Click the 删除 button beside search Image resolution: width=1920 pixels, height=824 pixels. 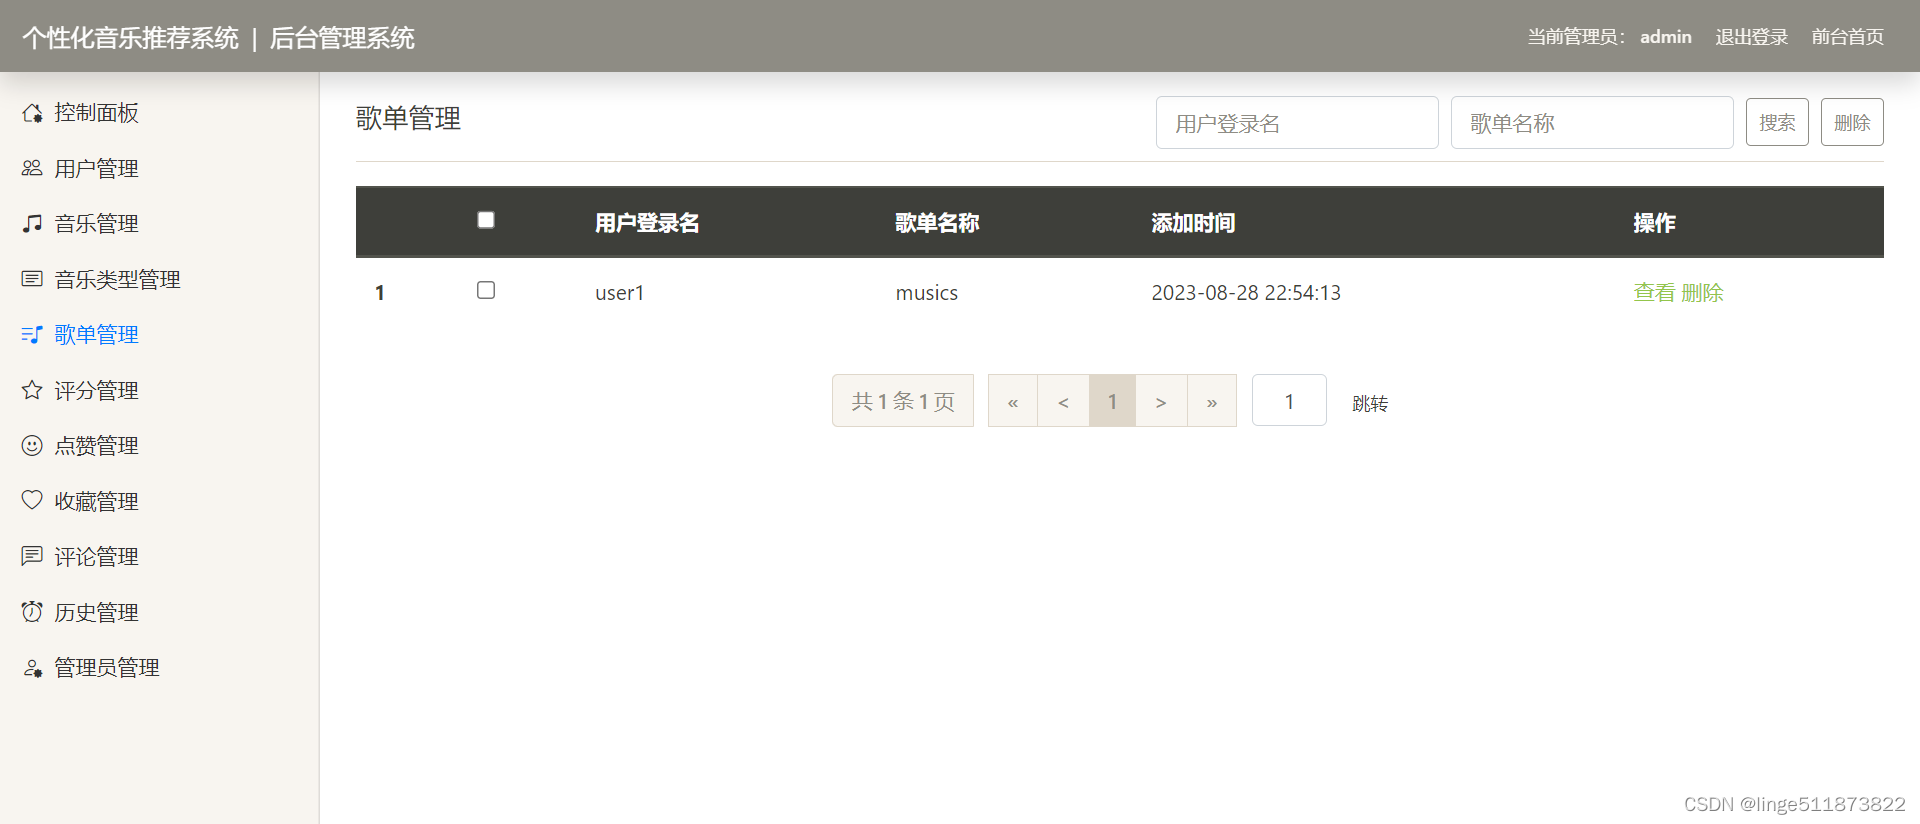click(1852, 122)
